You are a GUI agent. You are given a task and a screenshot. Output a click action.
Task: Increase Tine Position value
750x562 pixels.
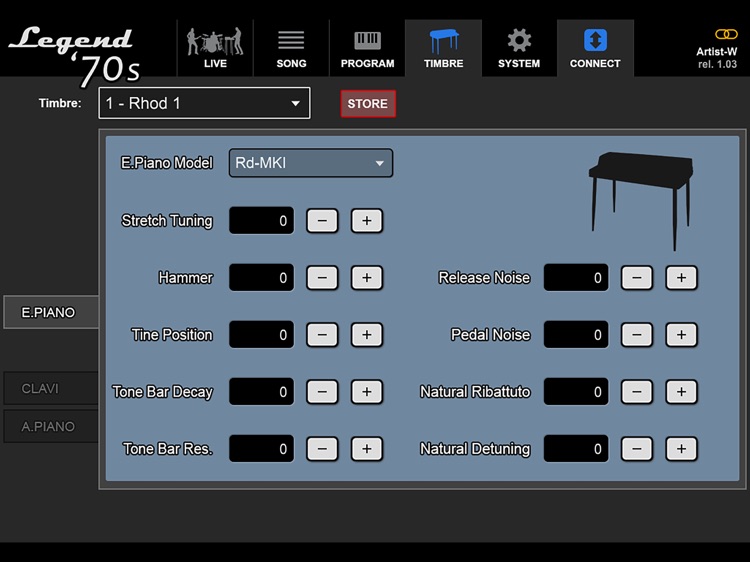(x=367, y=334)
